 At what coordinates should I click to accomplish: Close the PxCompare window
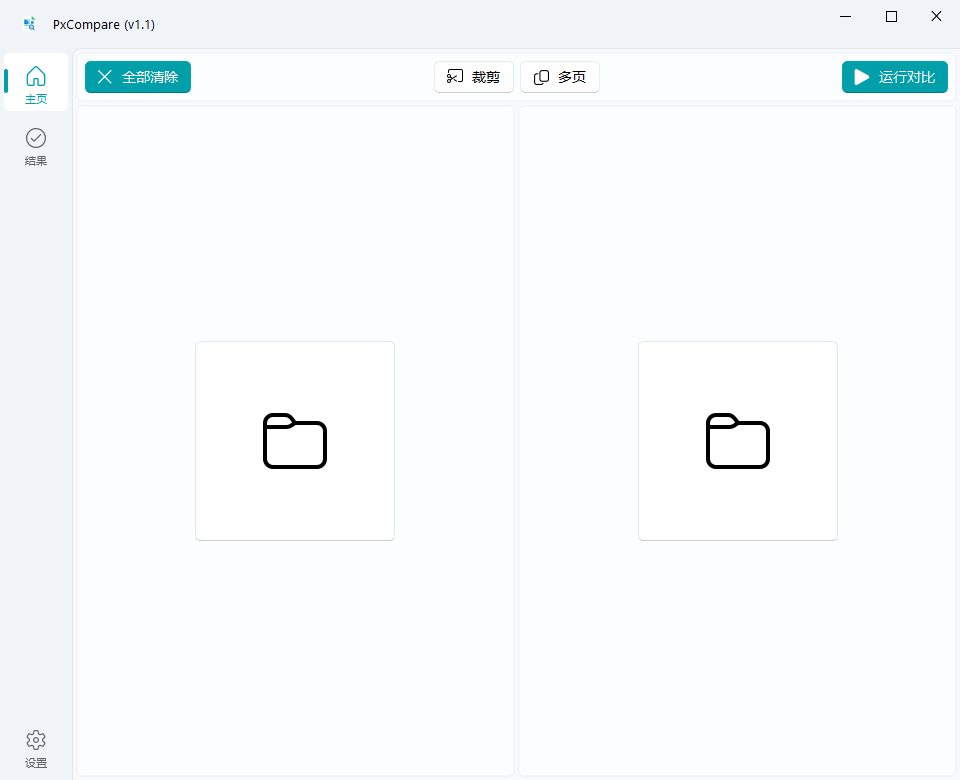pyautogui.click(x=936, y=17)
